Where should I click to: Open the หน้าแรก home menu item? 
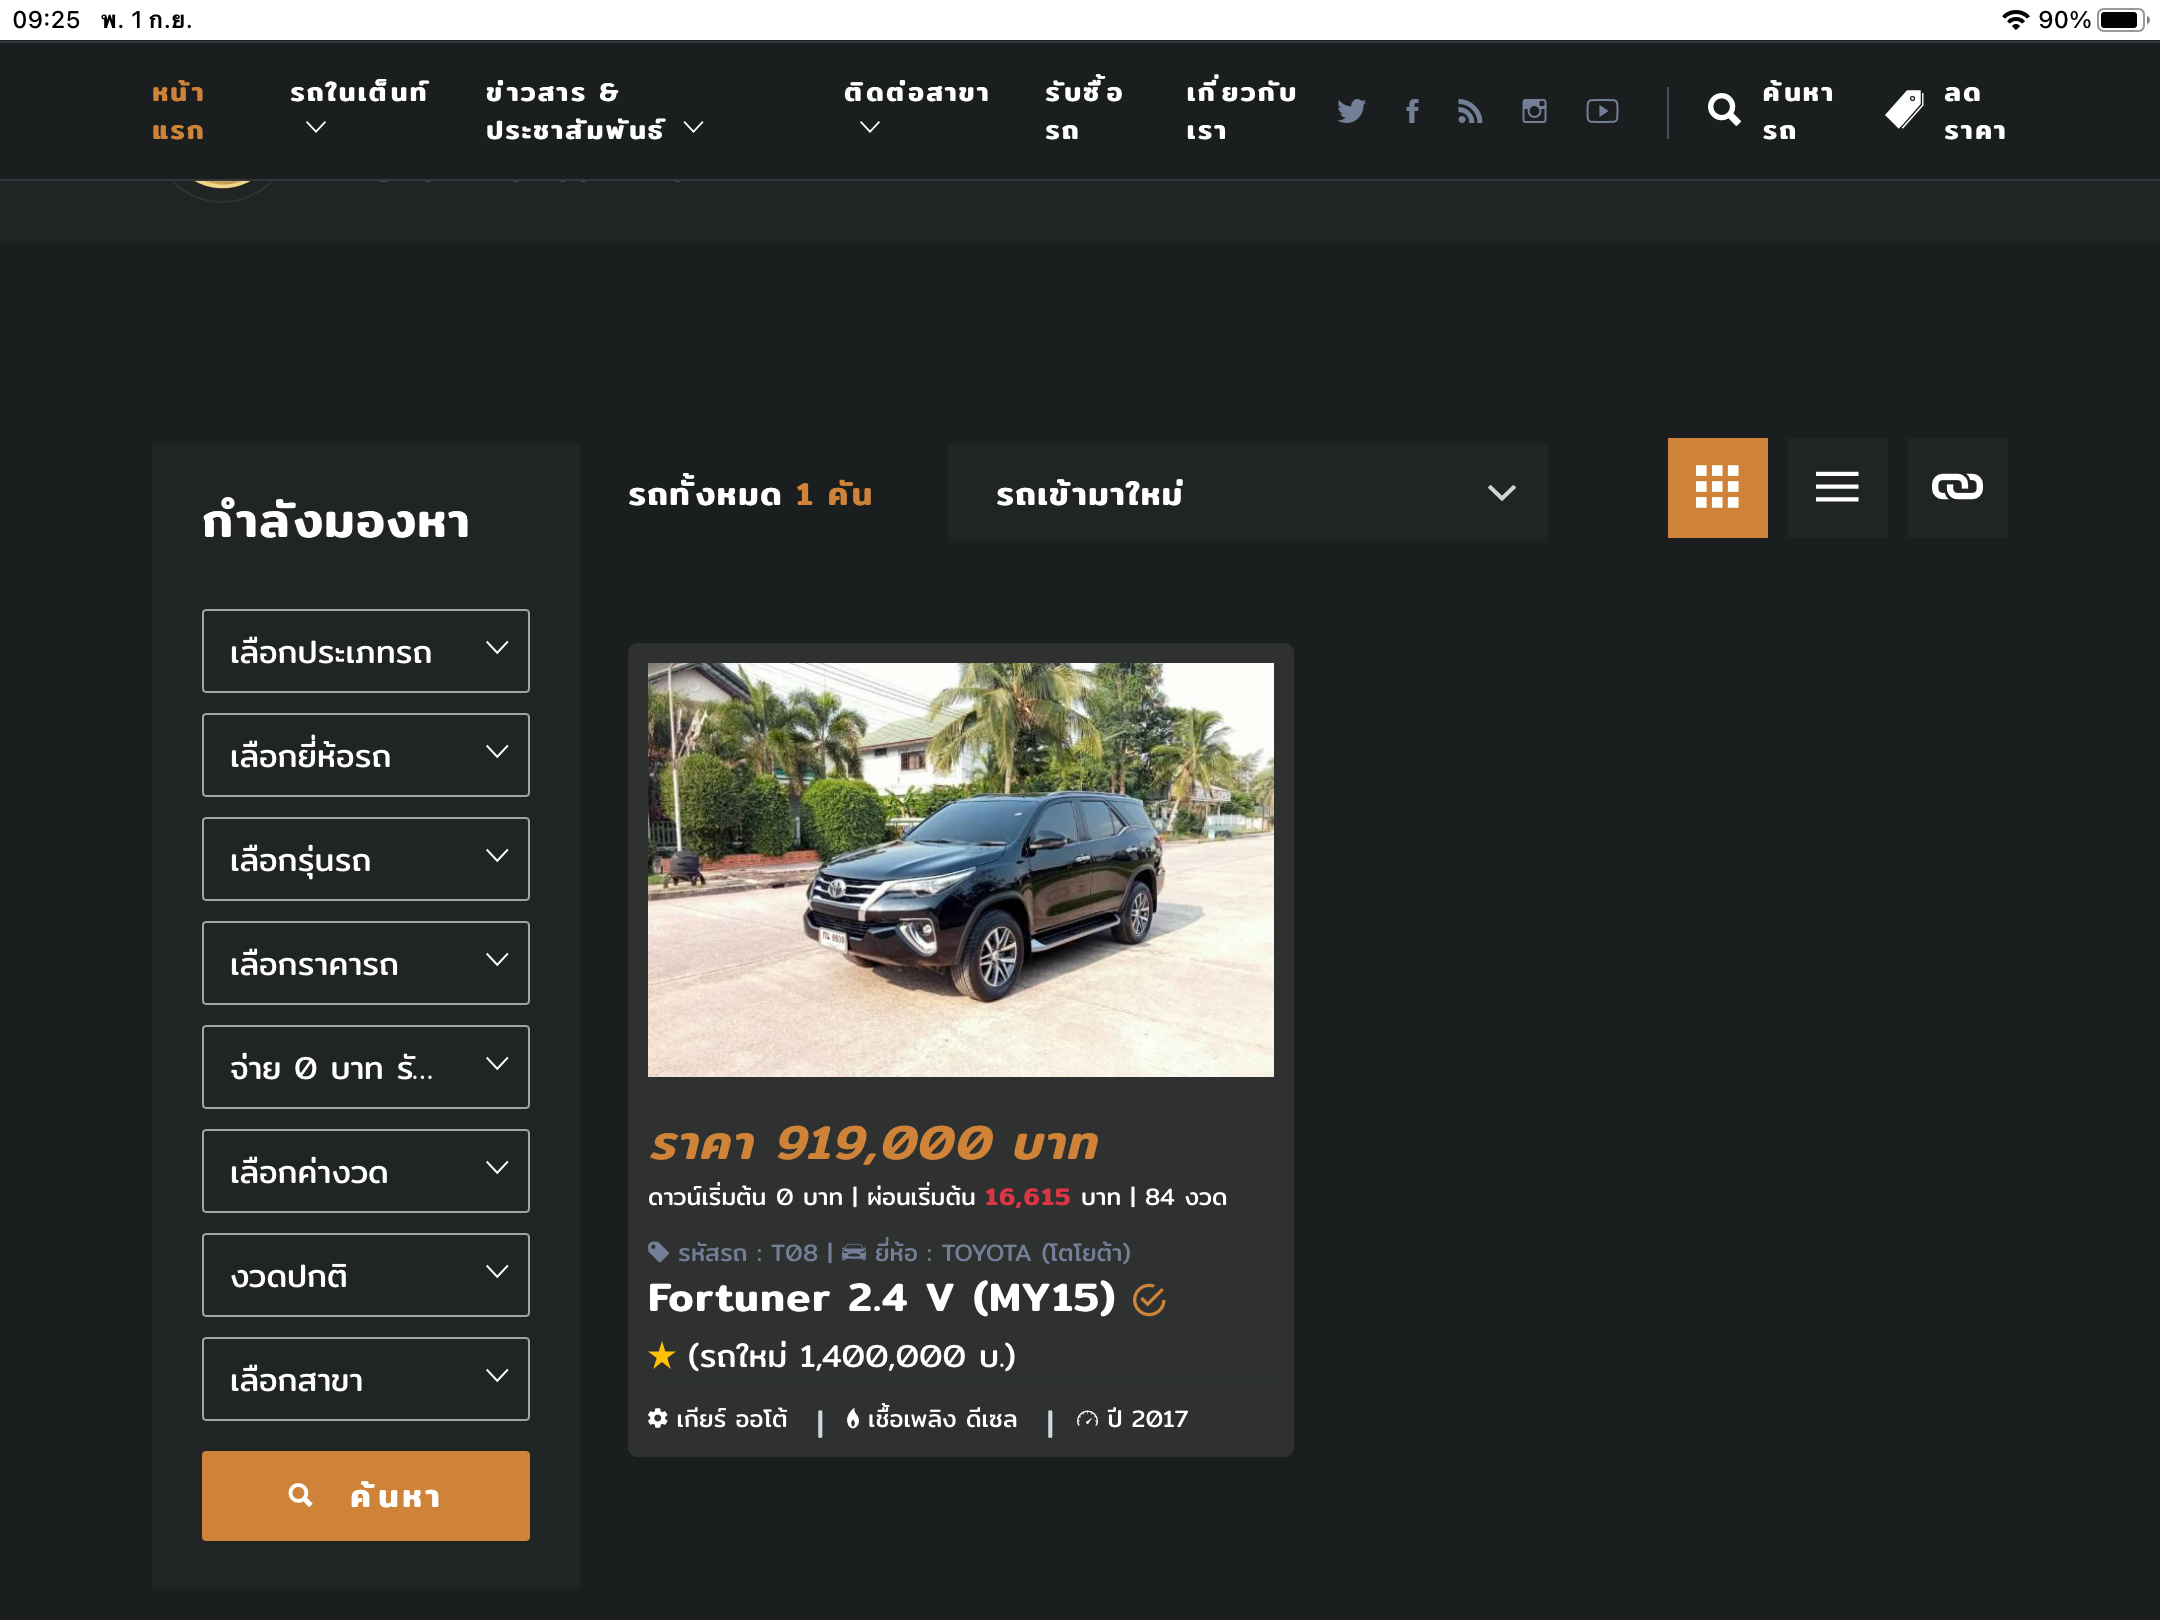click(178, 111)
